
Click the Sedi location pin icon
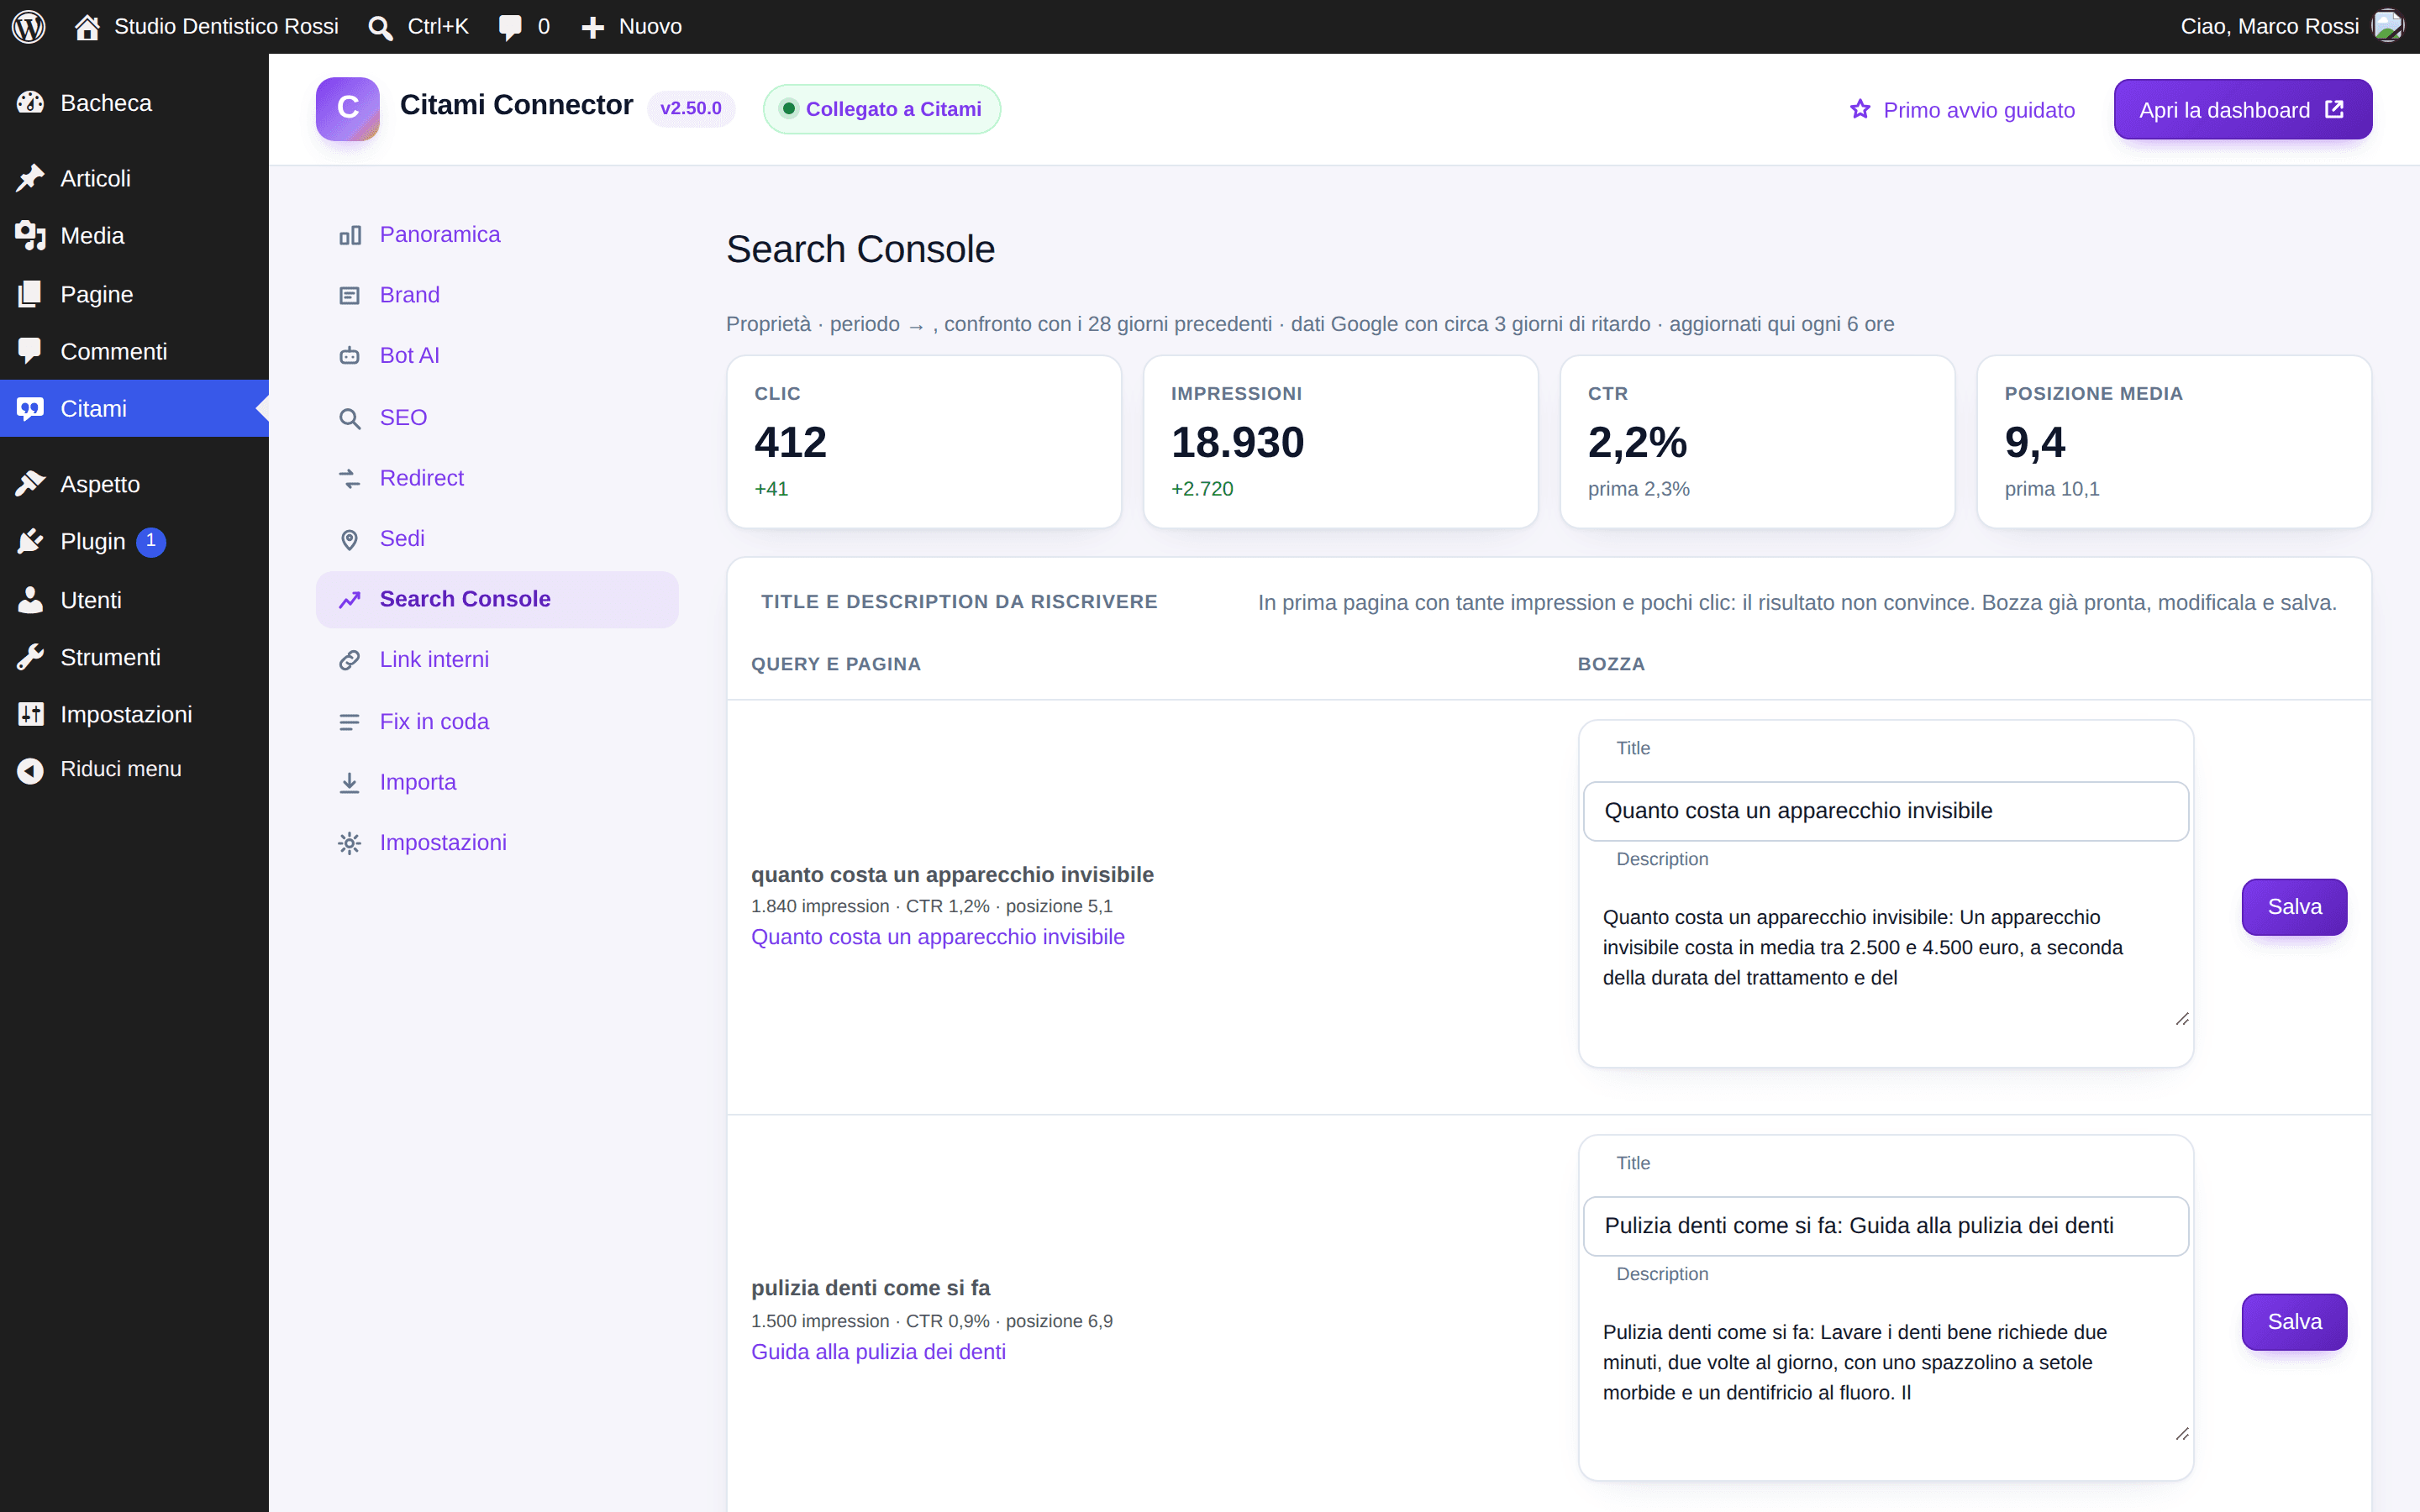pos(349,540)
